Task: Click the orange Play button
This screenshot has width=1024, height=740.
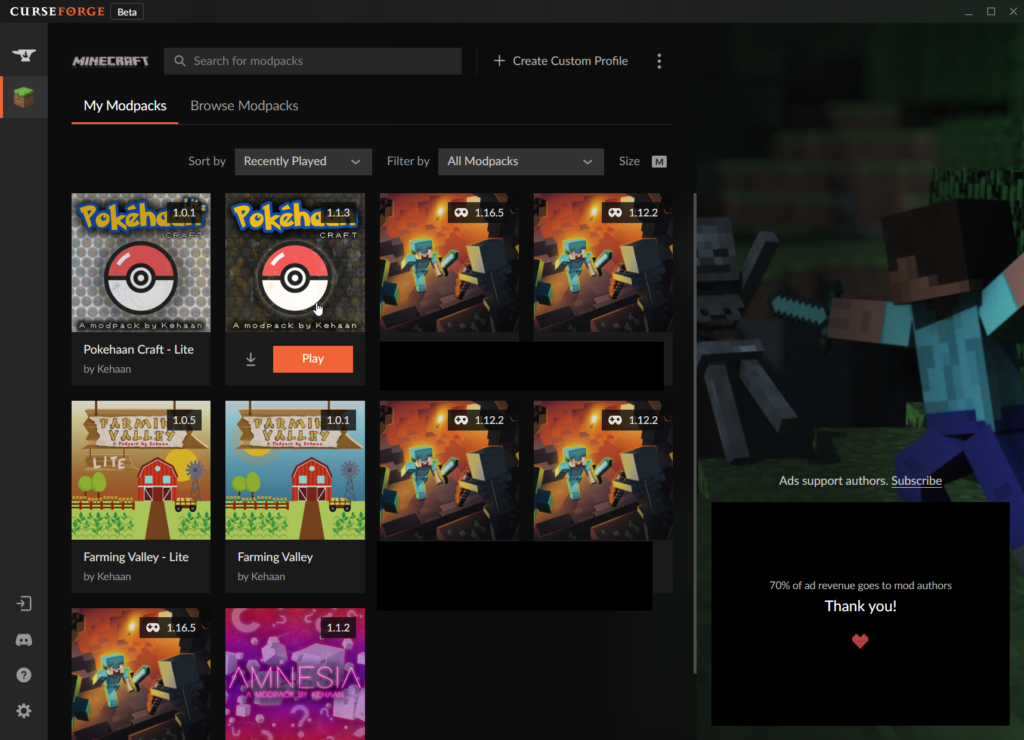Action: [313, 359]
